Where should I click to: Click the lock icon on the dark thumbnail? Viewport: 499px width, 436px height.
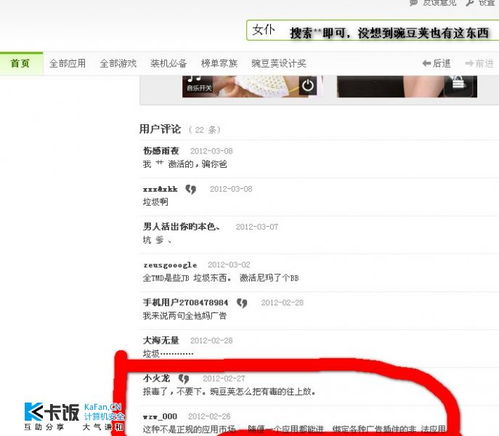(x=458, y=82)
